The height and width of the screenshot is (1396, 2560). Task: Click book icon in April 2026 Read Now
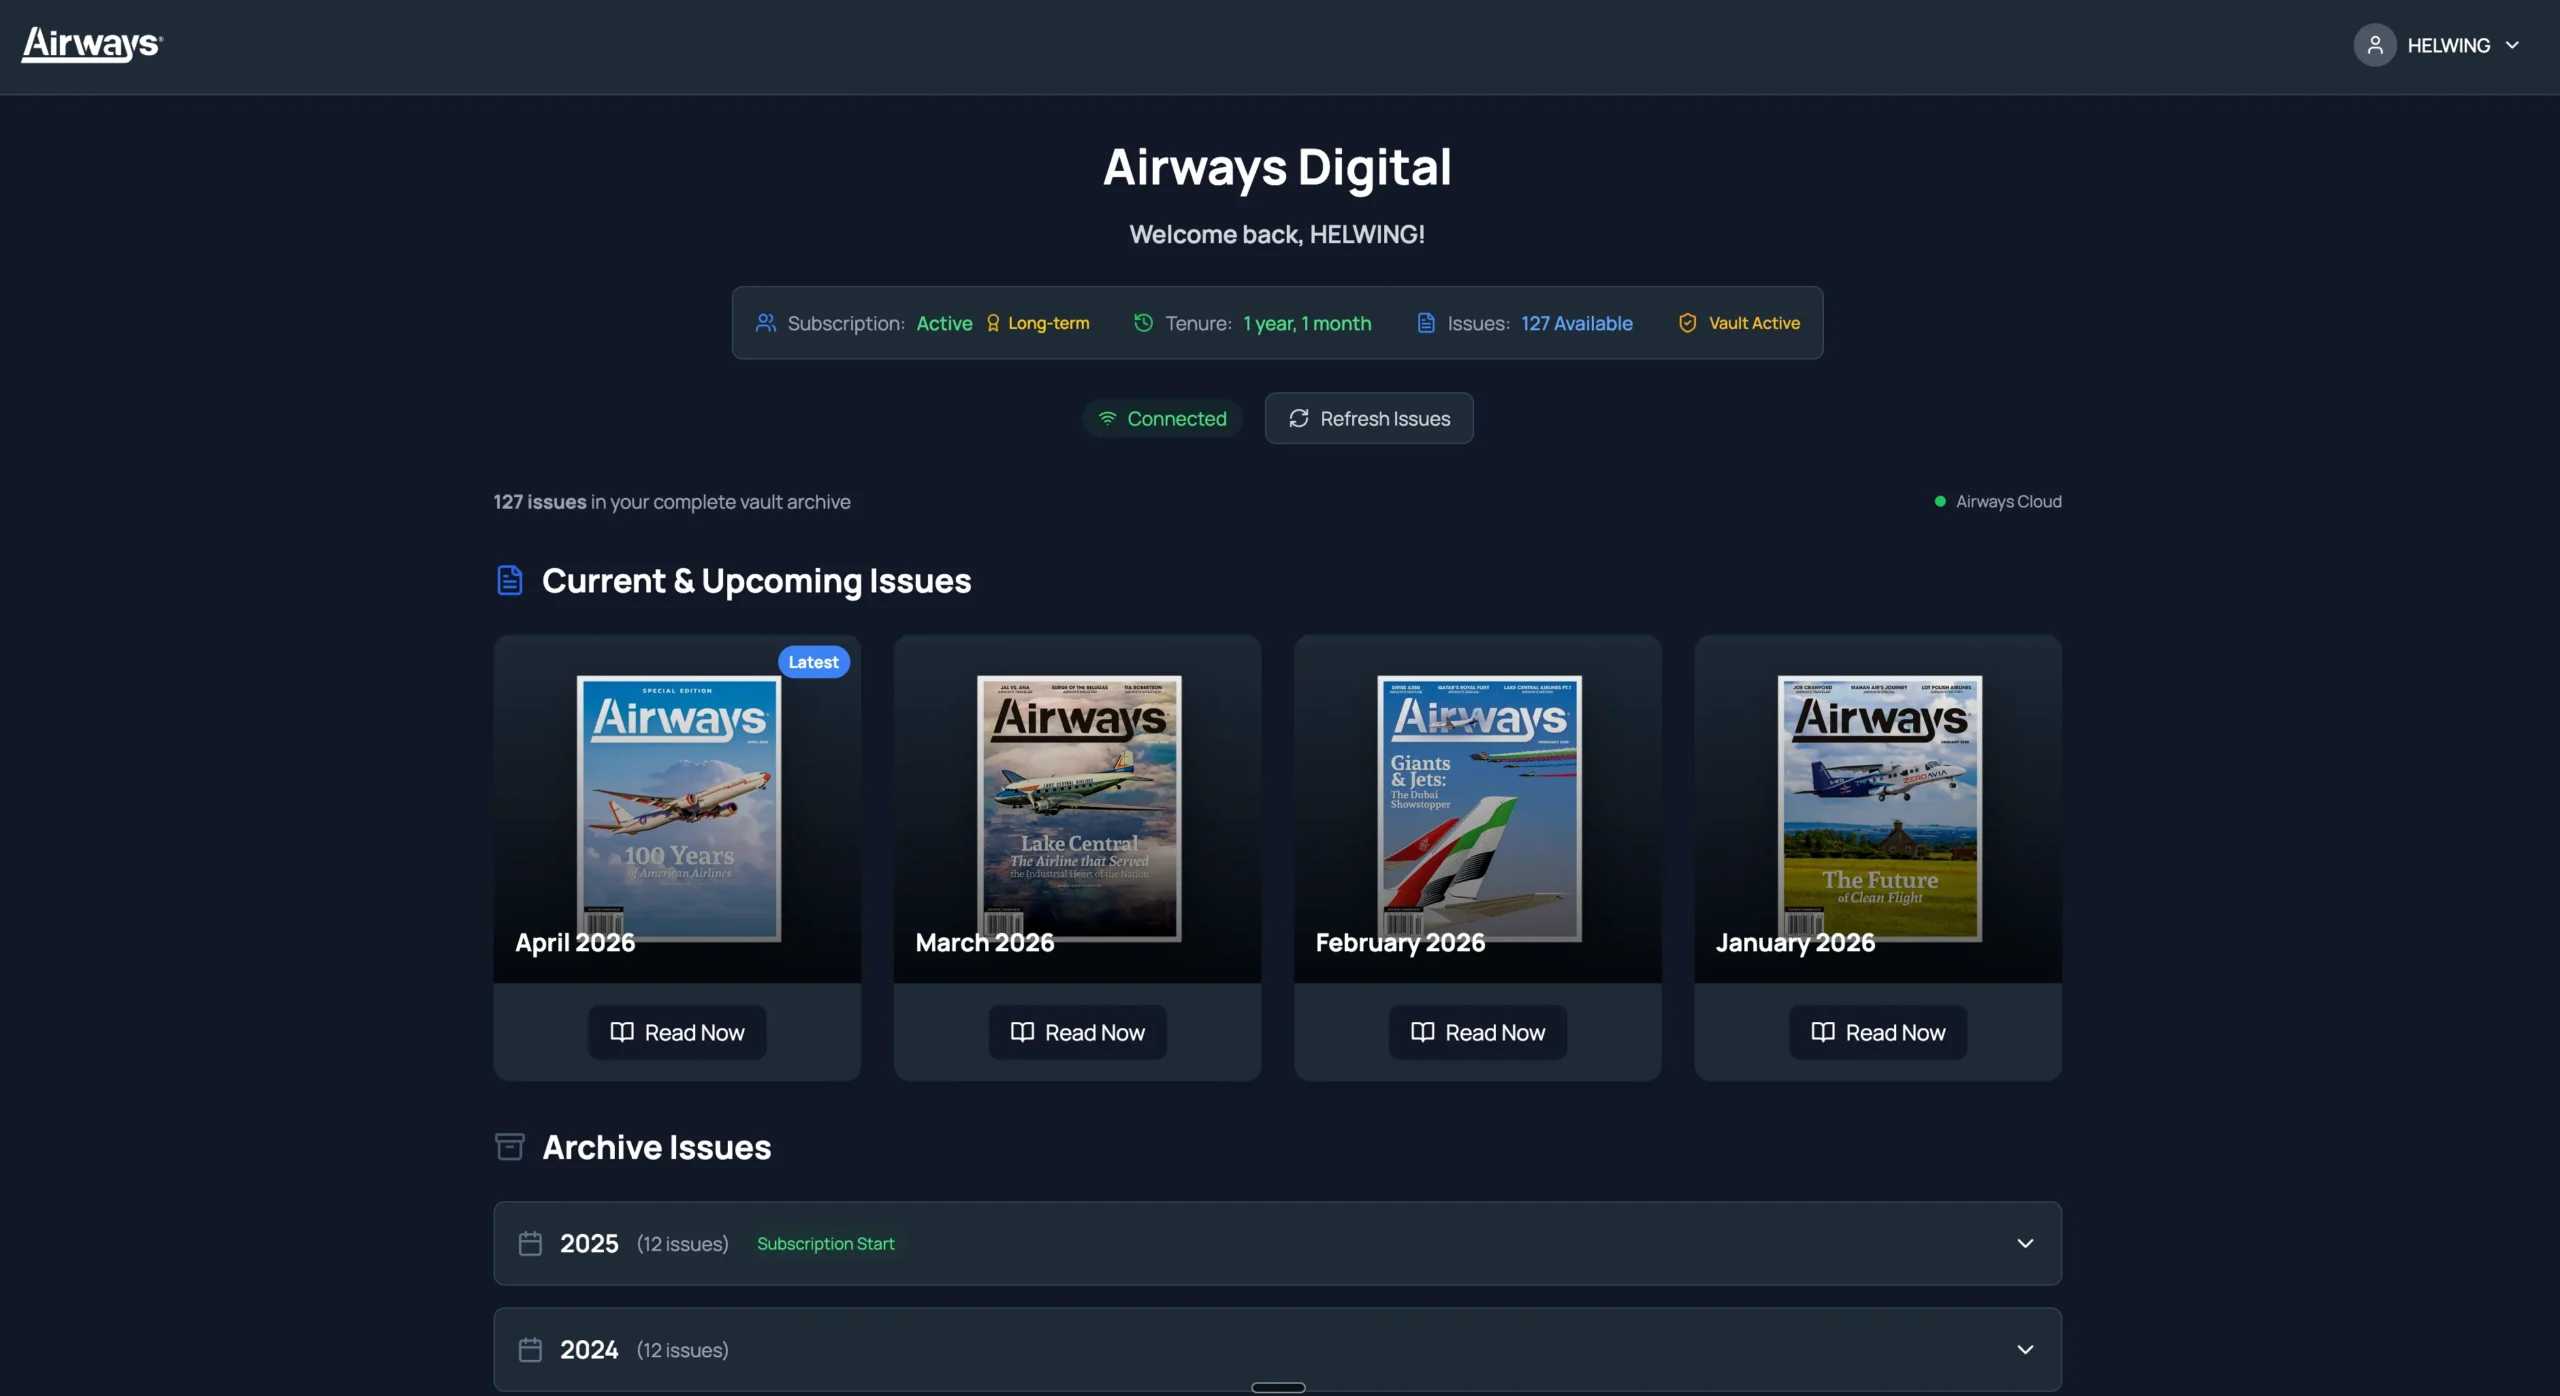622,1032
